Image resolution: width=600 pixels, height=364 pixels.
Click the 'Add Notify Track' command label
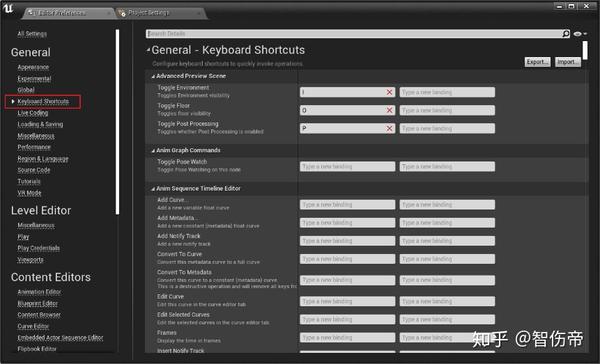point(179,236)
